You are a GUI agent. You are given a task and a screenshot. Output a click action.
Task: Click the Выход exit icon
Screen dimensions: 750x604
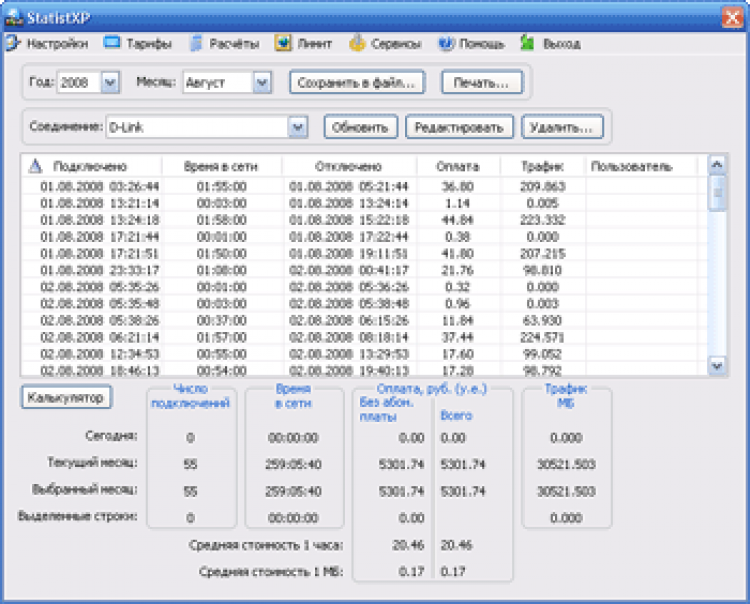pos(527,44)
